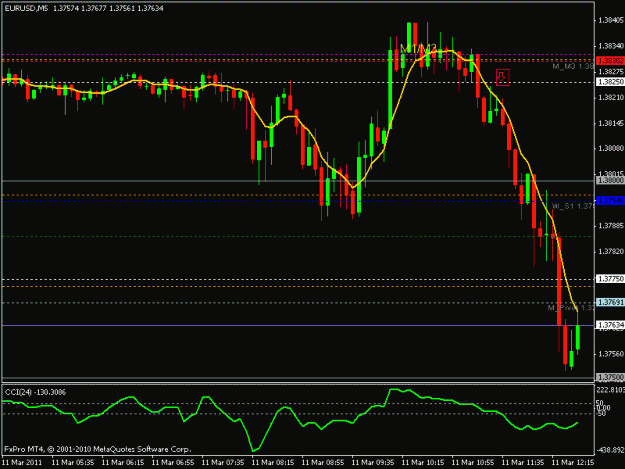Viewport: 625px width, 469px height.
Task: Click the 11 Mar 2011 date label
Action: pos(22,463)
